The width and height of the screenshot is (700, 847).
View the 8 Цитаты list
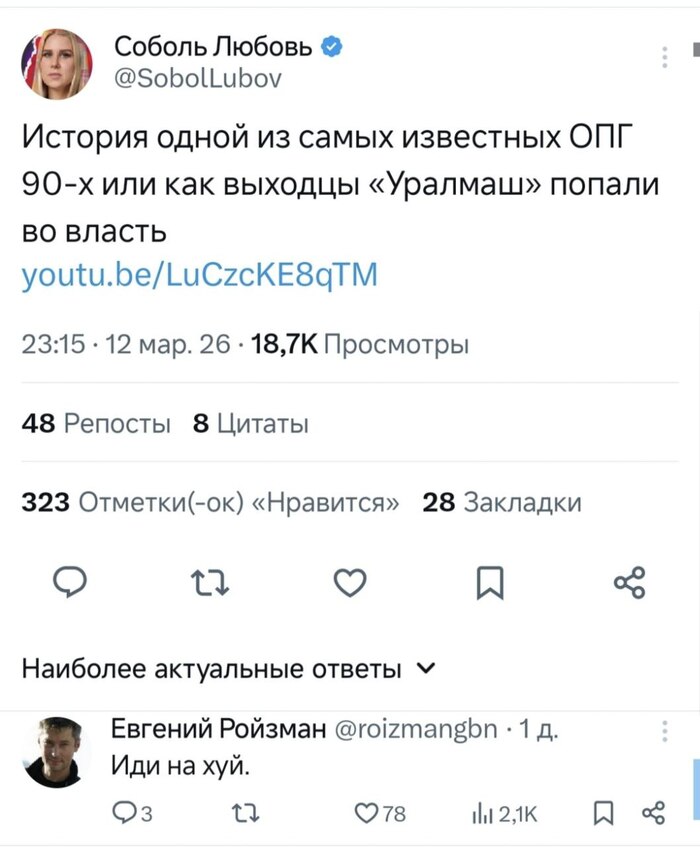tap(249, 423)
